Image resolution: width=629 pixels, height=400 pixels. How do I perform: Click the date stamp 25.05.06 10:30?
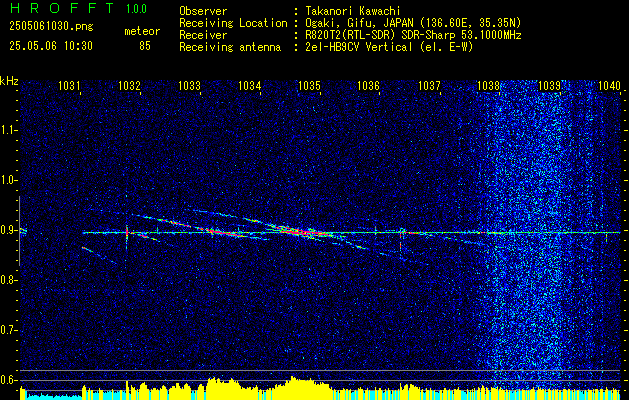click(51, 46)
